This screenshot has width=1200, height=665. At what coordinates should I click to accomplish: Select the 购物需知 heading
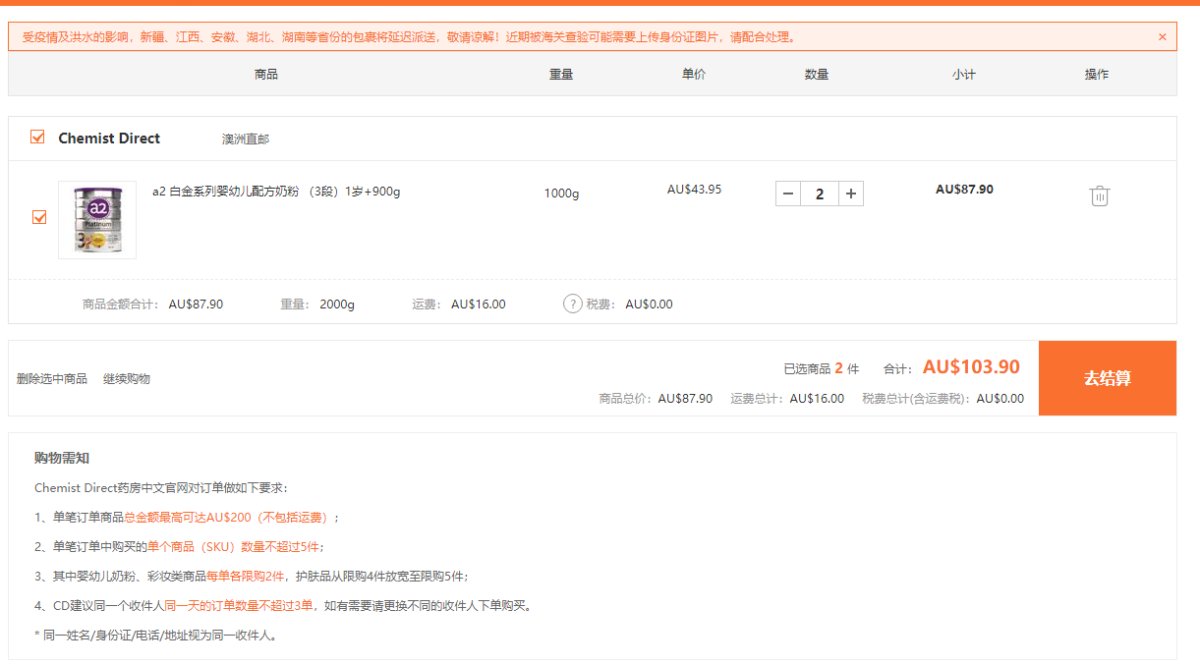coord(62,458)
